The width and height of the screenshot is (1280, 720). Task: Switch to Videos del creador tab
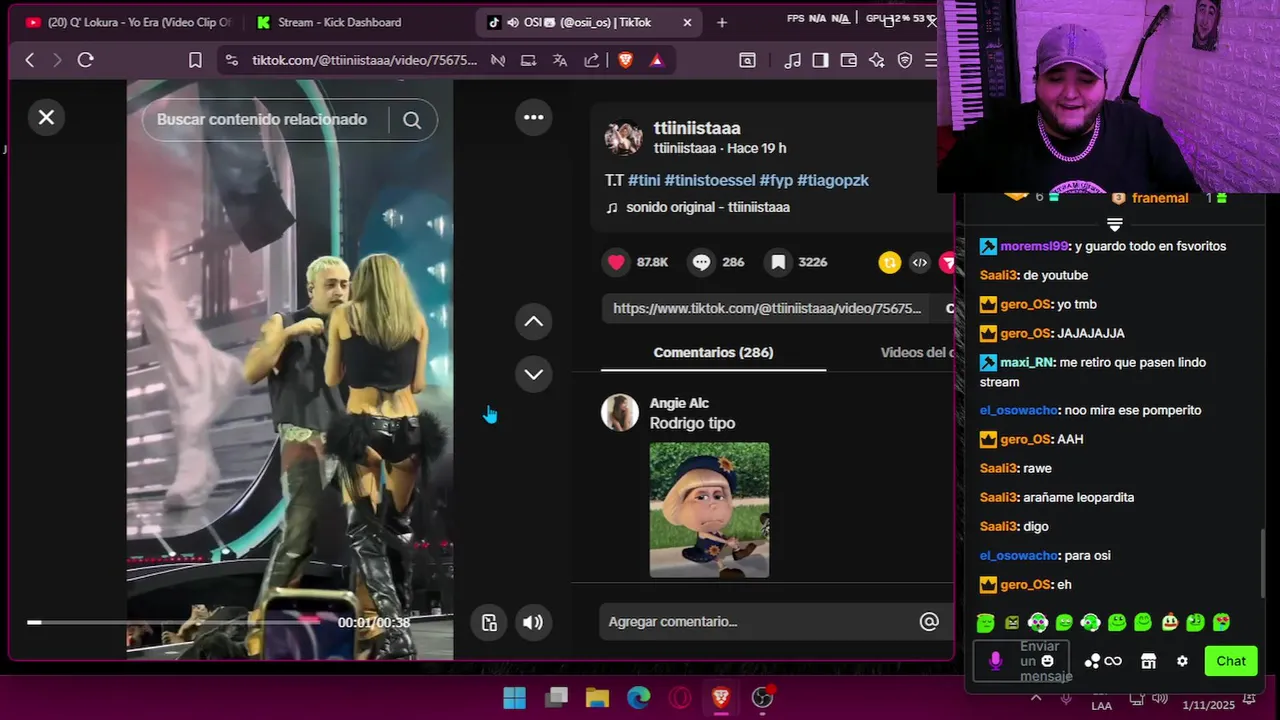916,352
